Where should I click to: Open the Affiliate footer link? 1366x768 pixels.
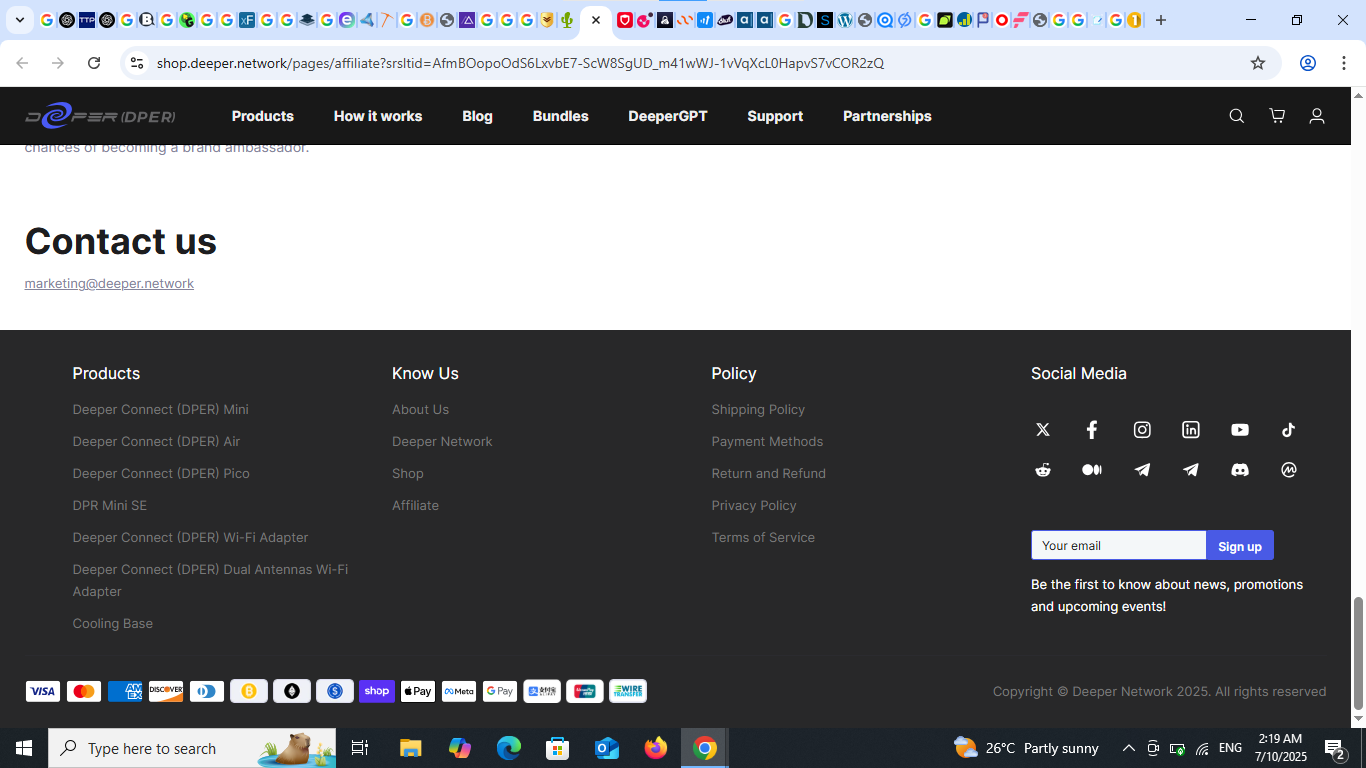pyautogui.click(x=415, y=505)
